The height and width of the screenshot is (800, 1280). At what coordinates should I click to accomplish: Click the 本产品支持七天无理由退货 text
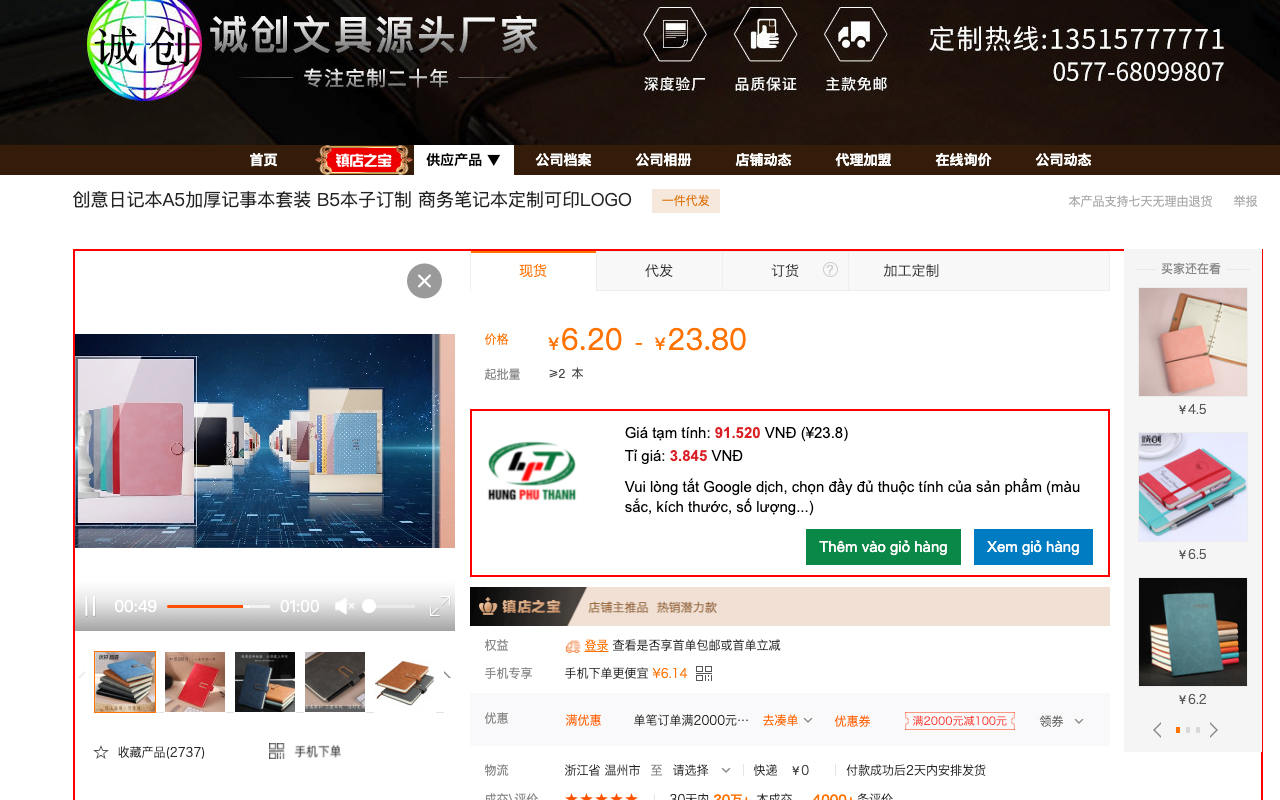(x=1140, y=201)
